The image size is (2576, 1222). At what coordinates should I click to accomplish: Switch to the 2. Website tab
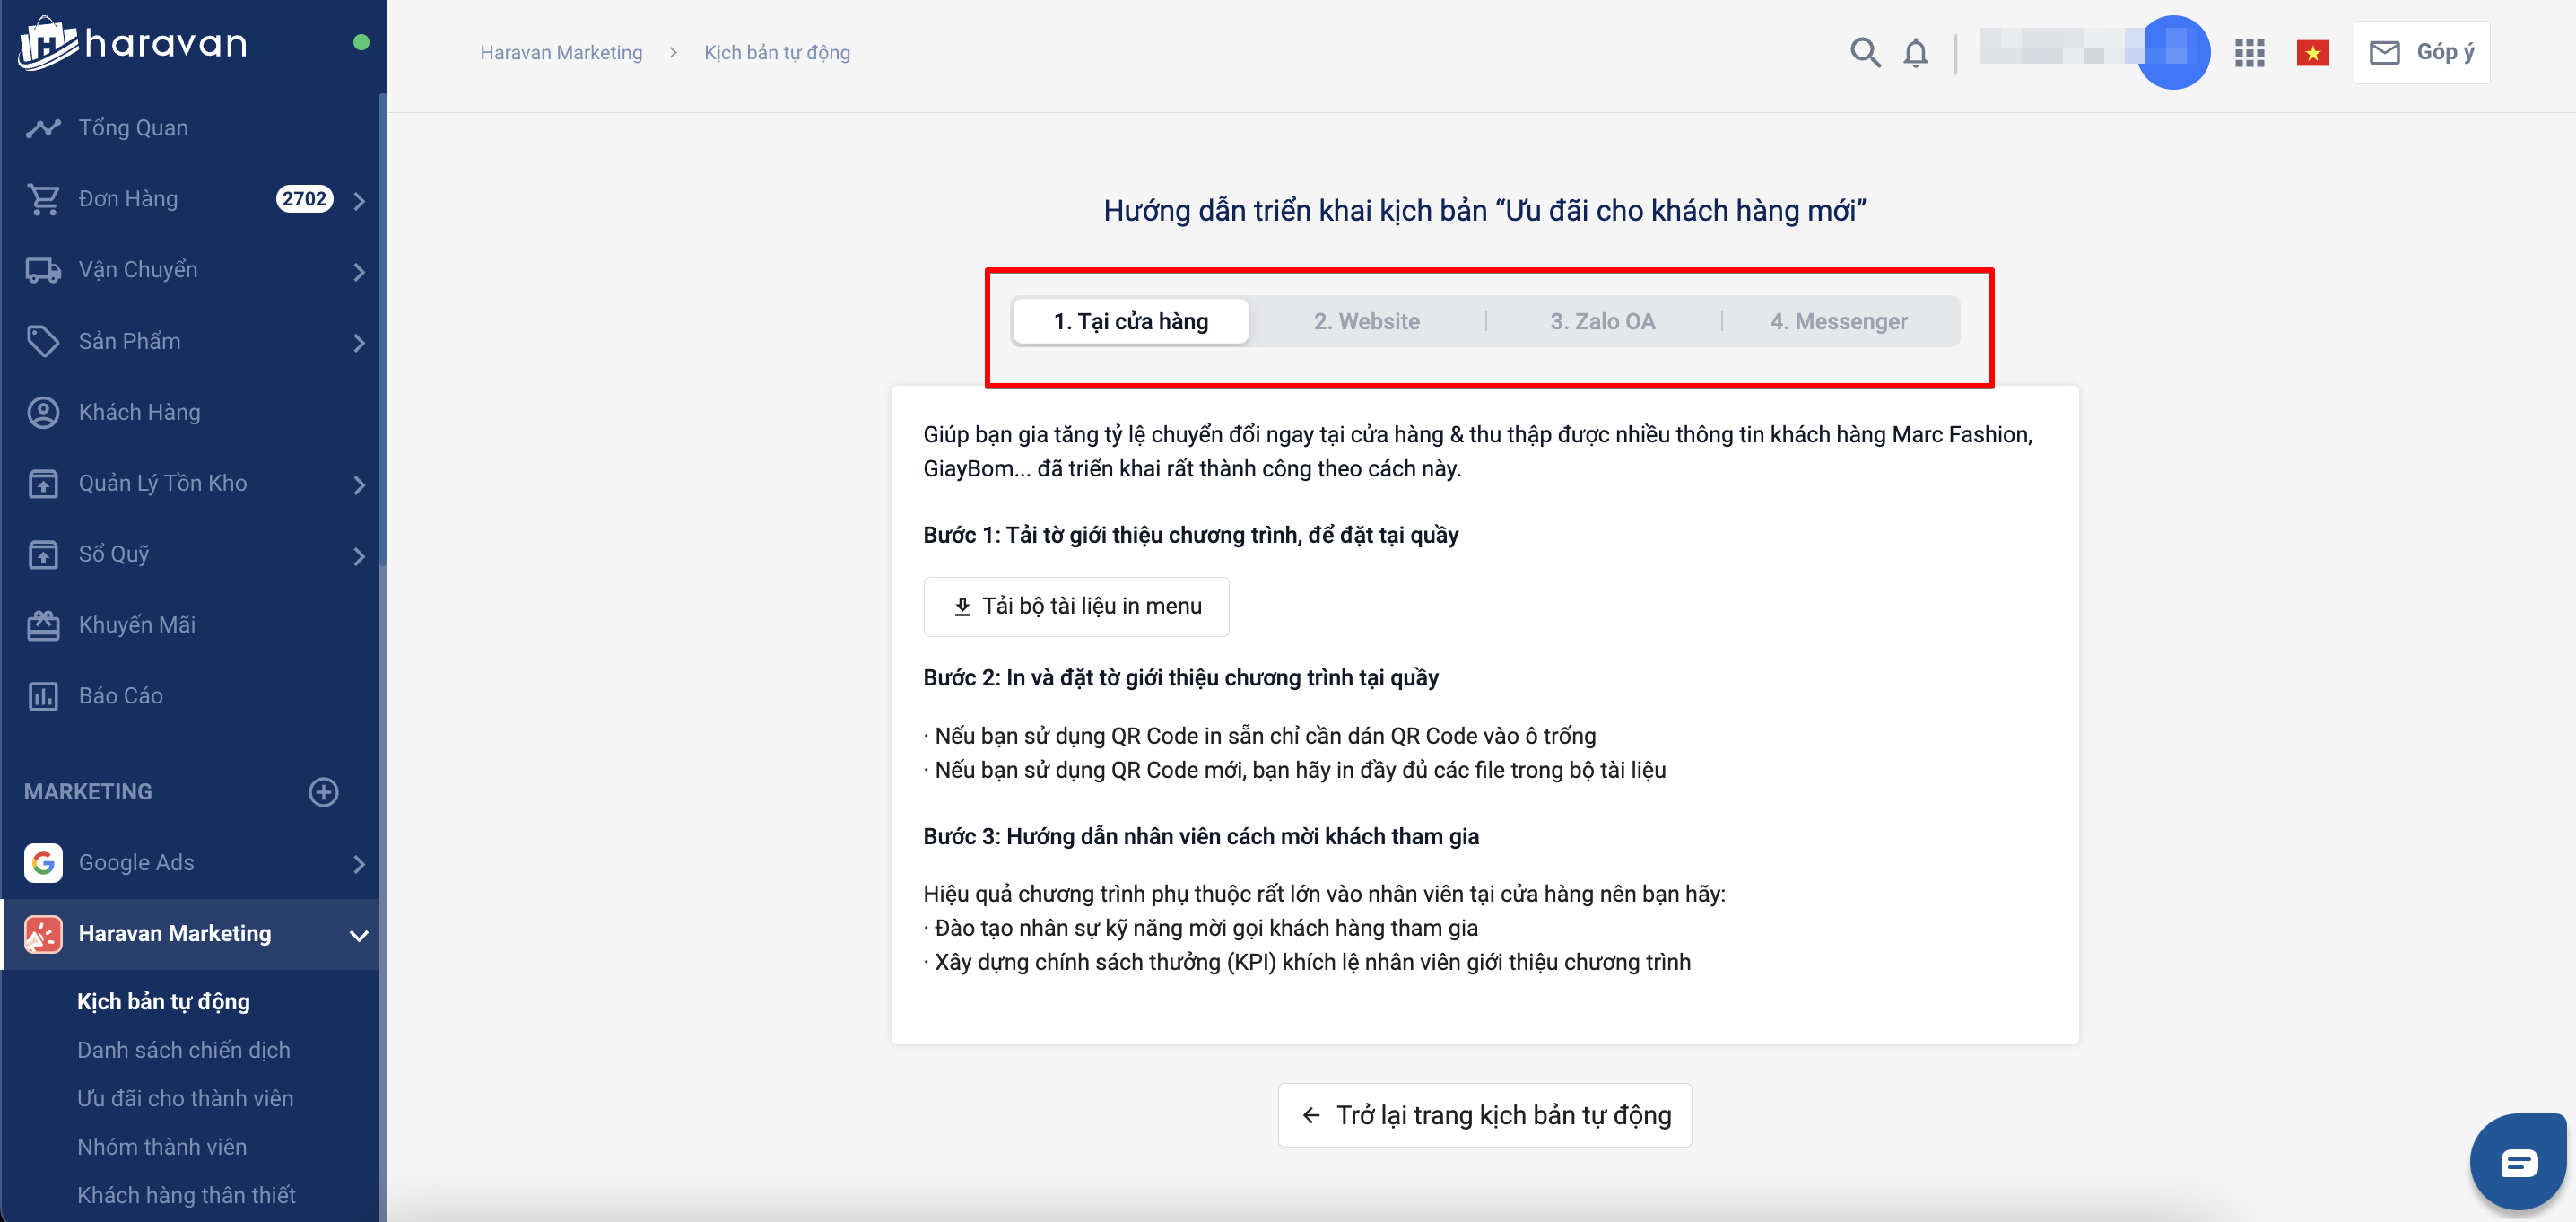point(1366,321)
